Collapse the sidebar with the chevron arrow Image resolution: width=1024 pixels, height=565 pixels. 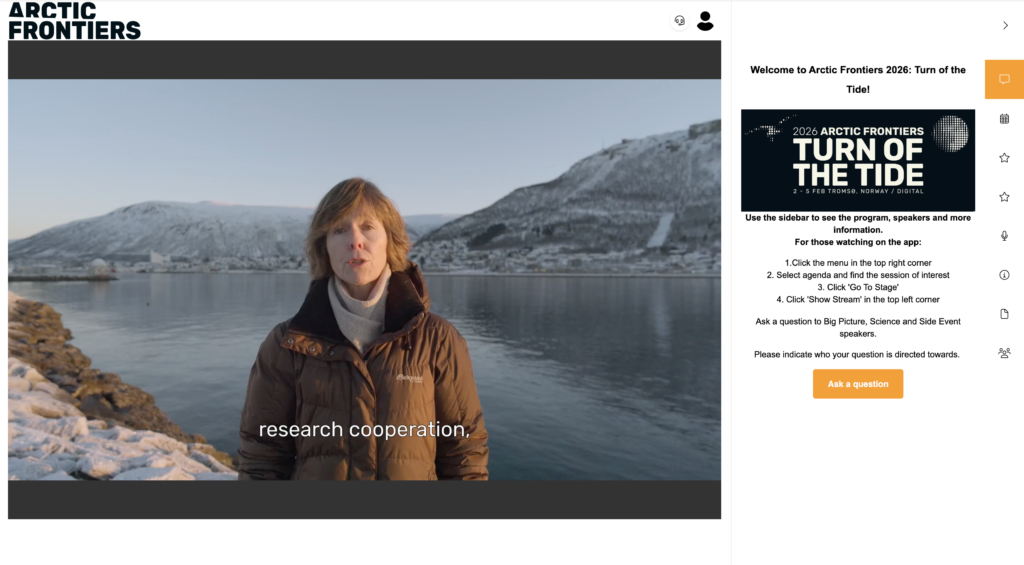(1006, 25)
